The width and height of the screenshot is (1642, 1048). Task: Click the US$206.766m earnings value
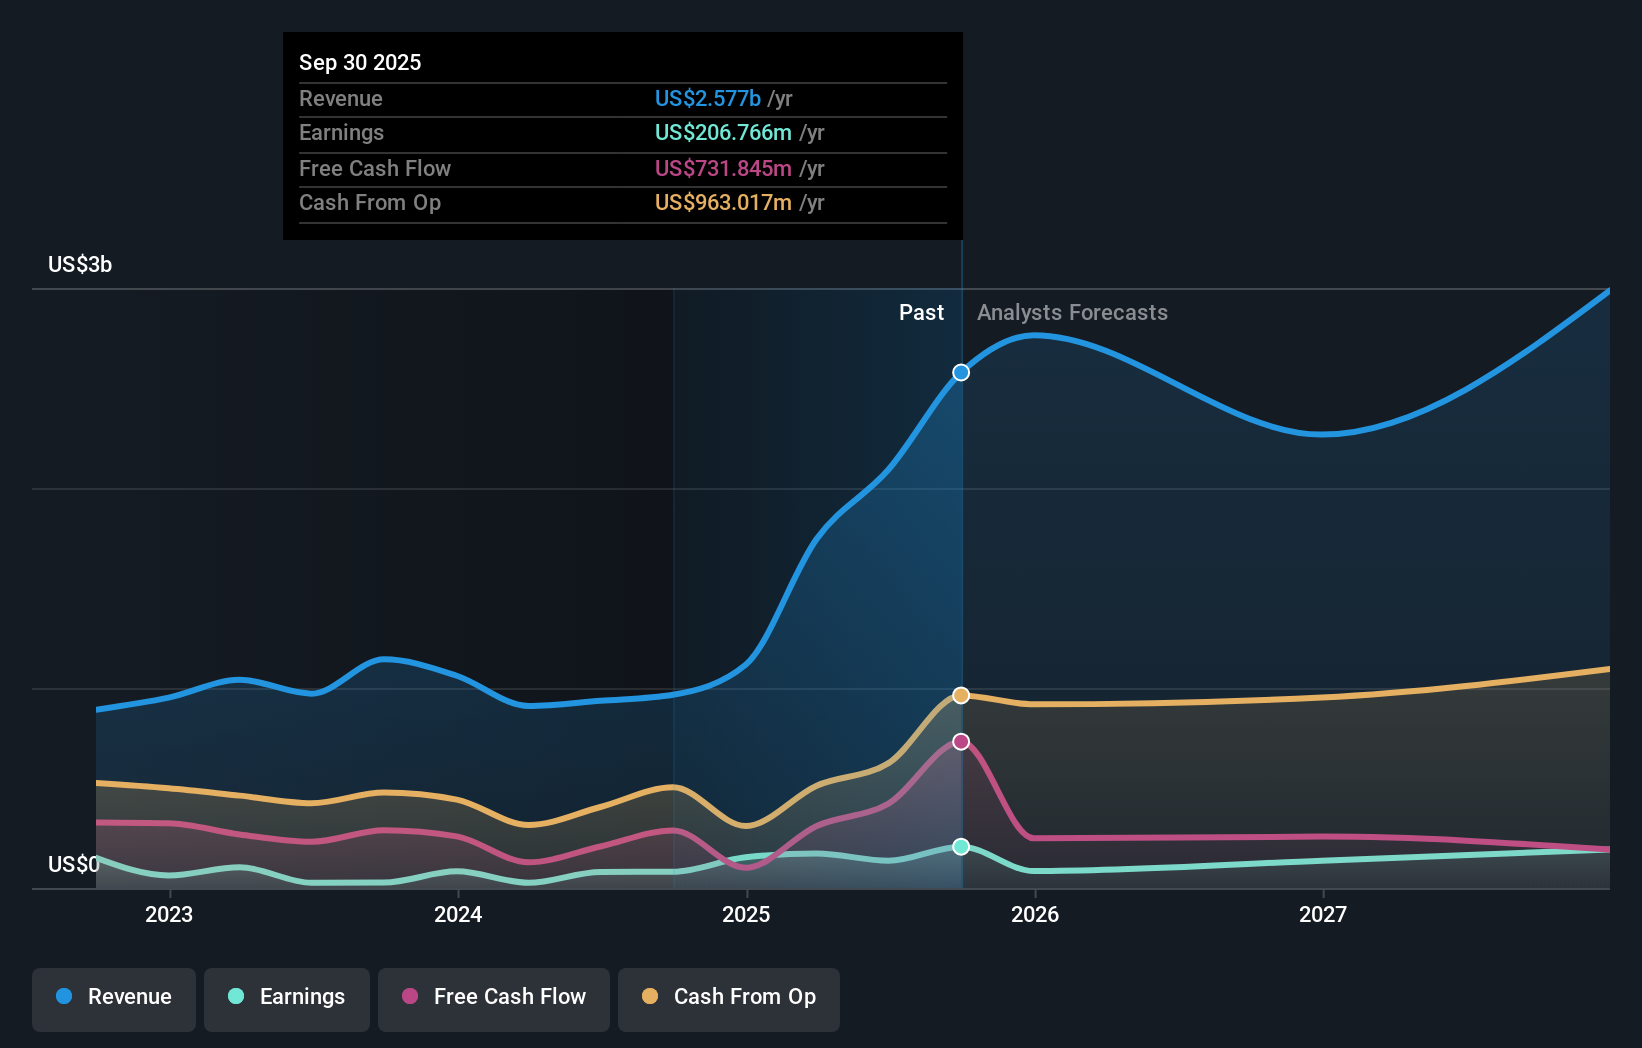[723, 133]
